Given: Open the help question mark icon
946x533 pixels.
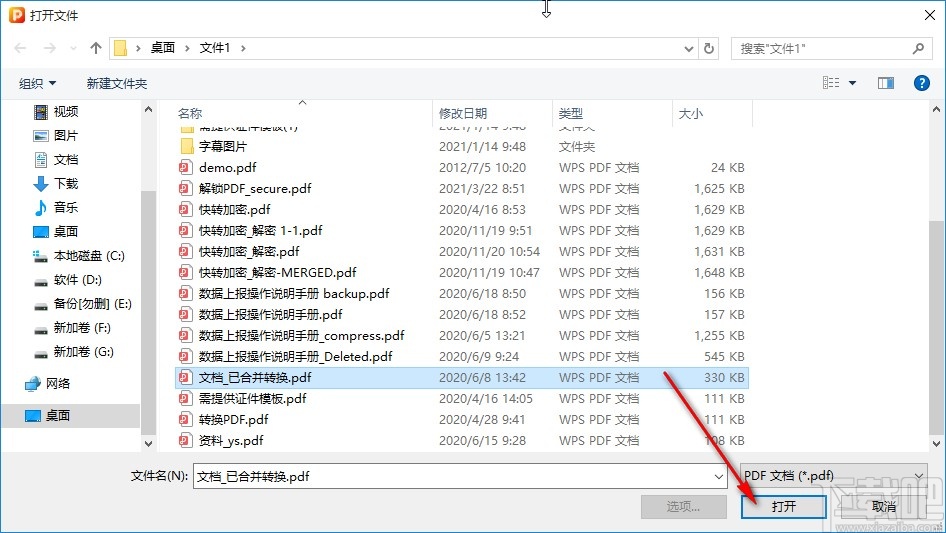Looking at the screenshot, I should (922, 83).
